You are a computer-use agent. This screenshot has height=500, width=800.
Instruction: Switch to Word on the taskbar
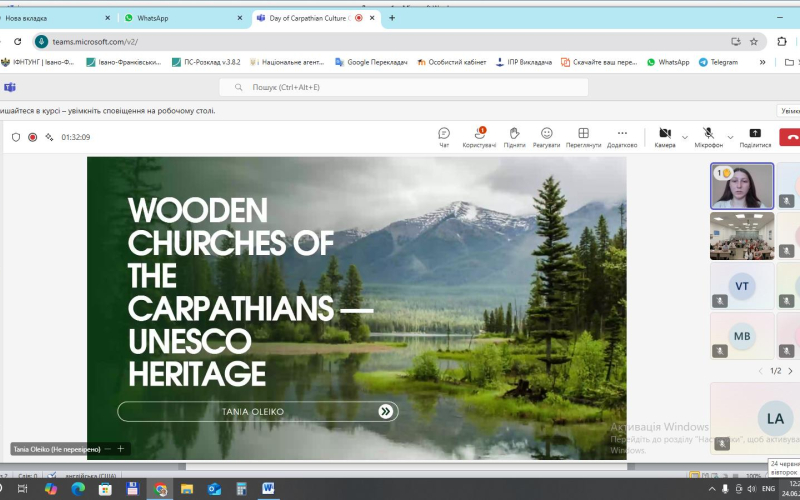pyautogui.click(x=268, y=489)
